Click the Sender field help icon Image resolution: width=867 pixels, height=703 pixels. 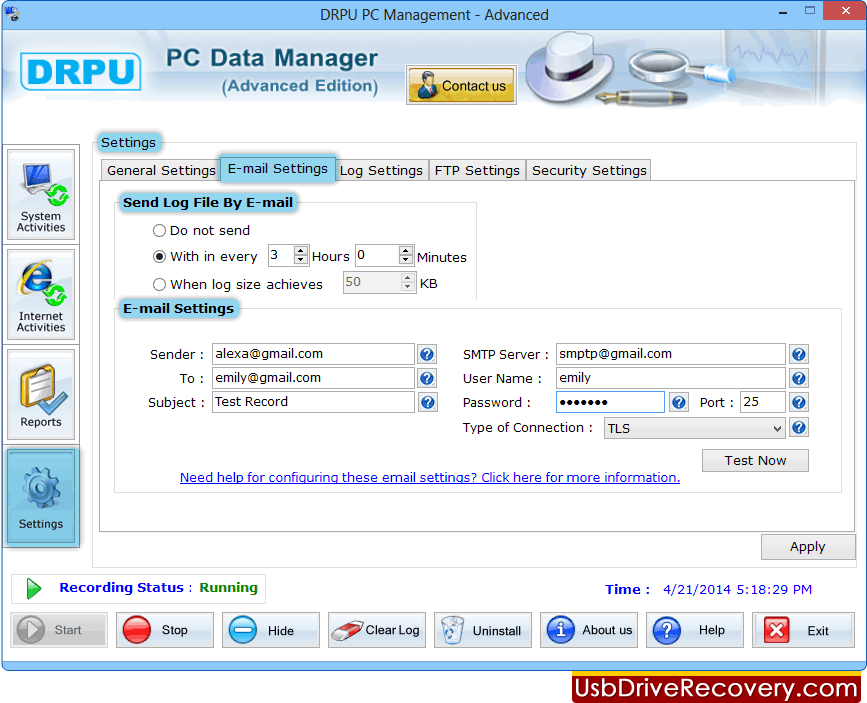(426, 354)
